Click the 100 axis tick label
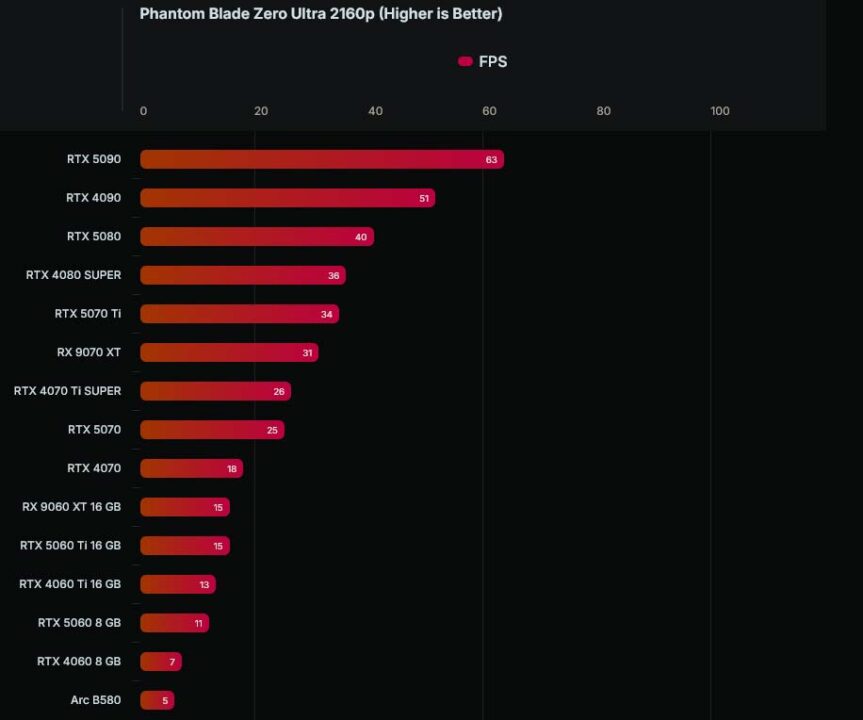 click(720, 111)
